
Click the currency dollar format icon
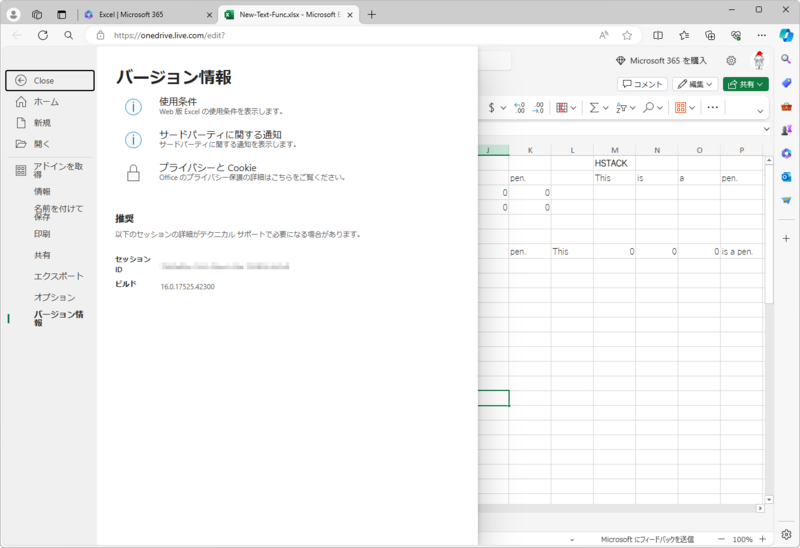pos(491,107)
